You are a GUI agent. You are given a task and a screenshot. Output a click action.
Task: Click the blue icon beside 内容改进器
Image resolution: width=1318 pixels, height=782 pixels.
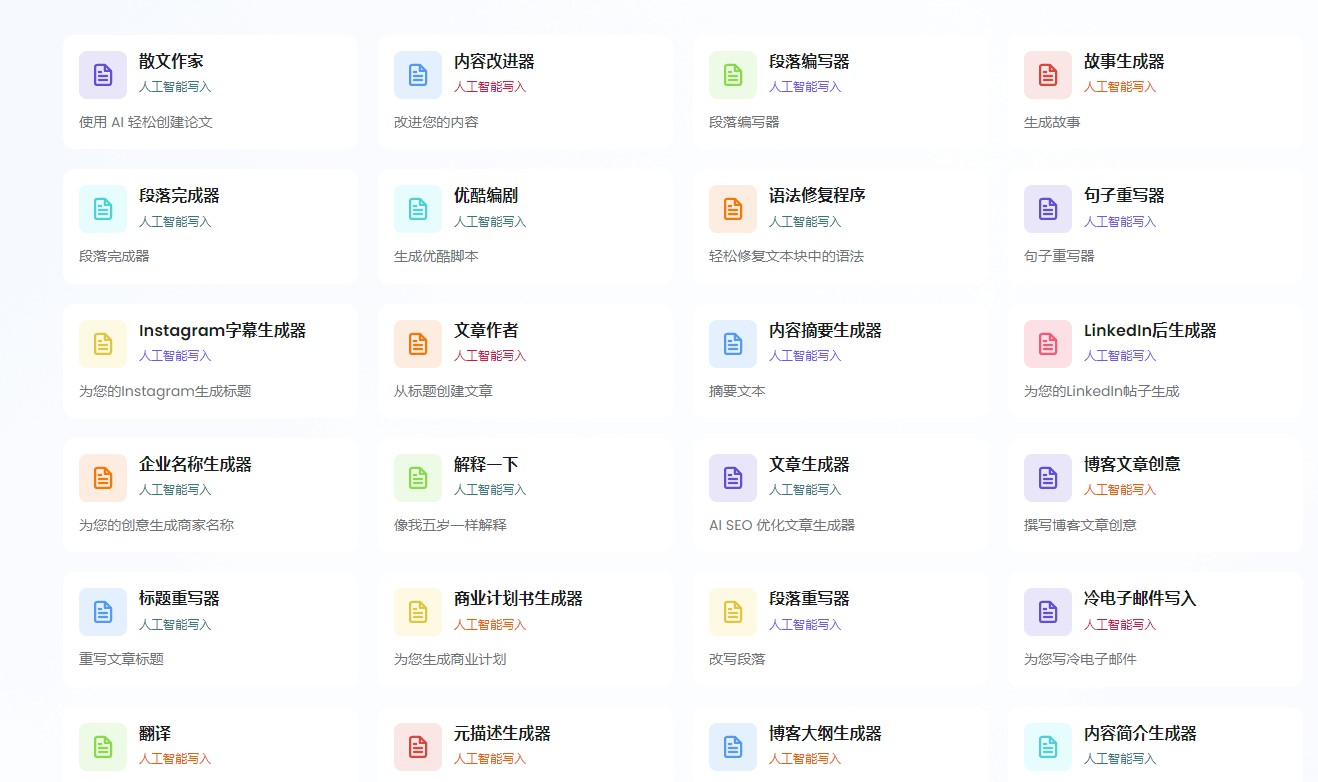tap(418, 75)
